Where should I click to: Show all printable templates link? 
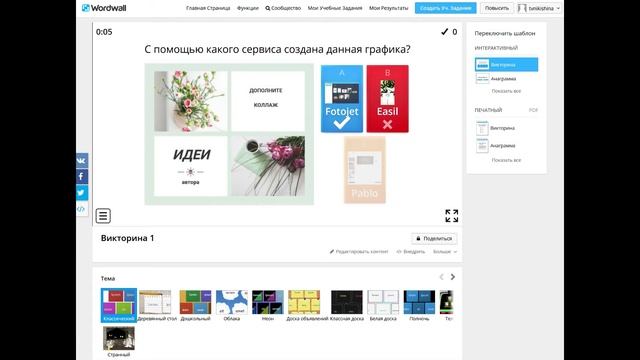click(506, 160)
